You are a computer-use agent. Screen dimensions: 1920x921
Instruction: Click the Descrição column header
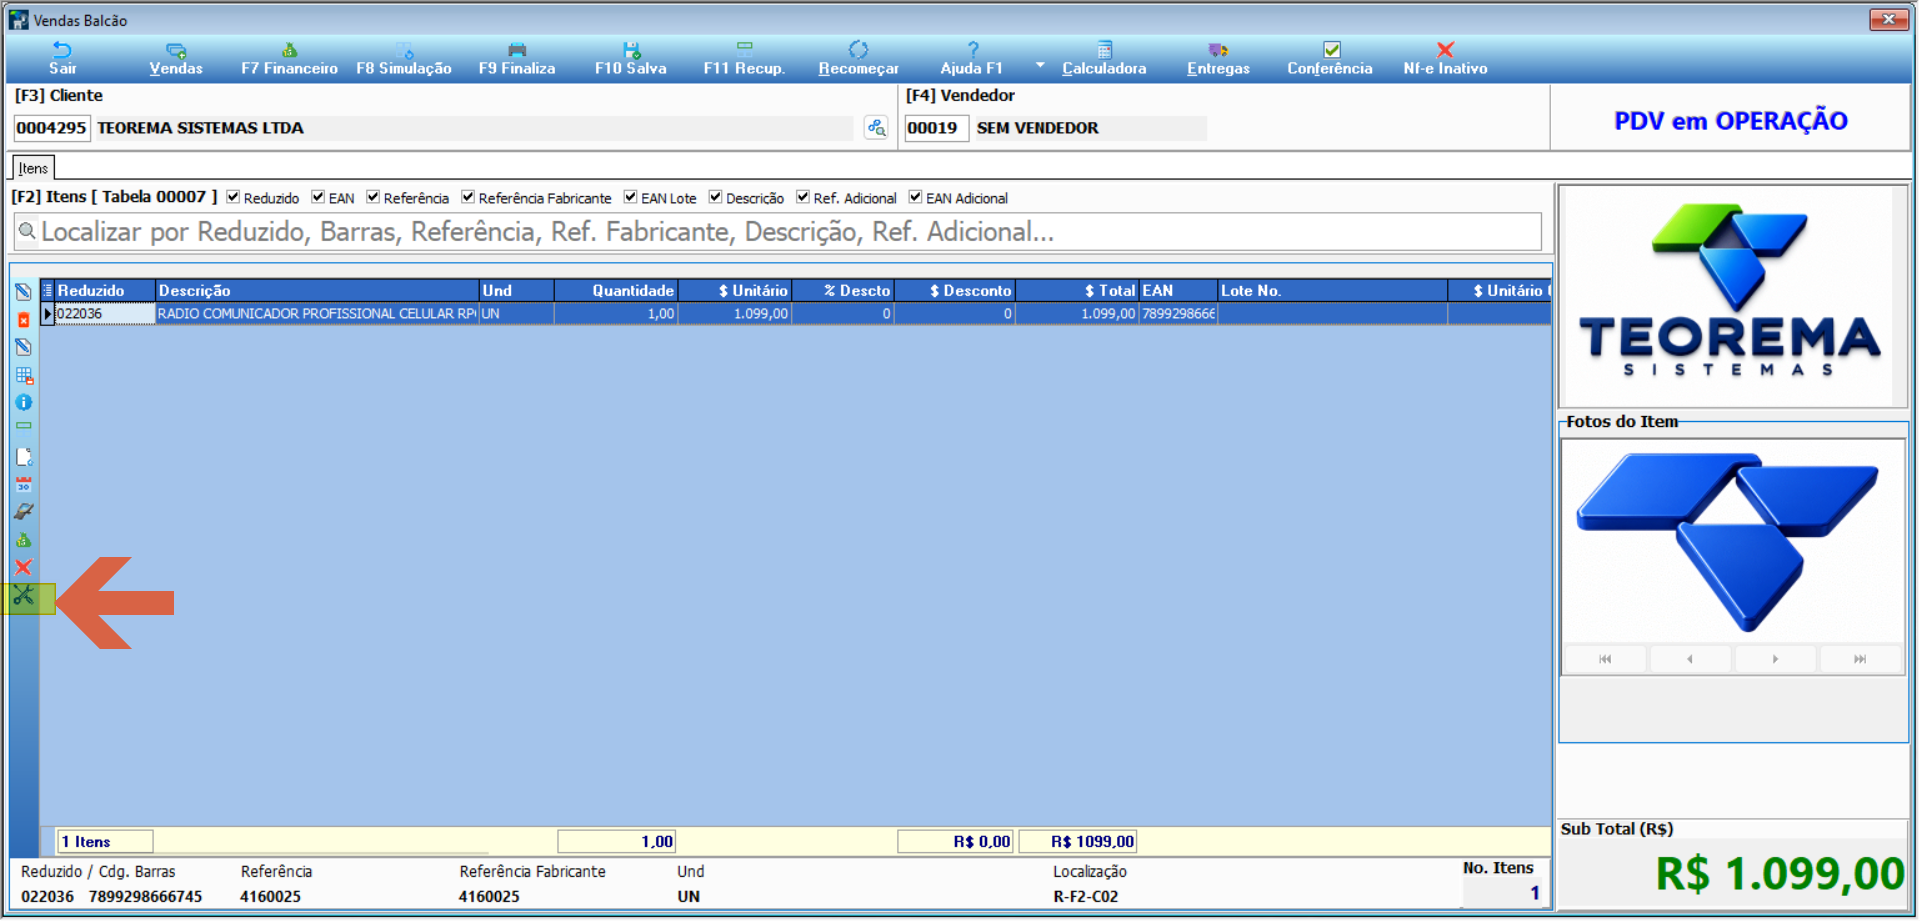pos(317,291)
